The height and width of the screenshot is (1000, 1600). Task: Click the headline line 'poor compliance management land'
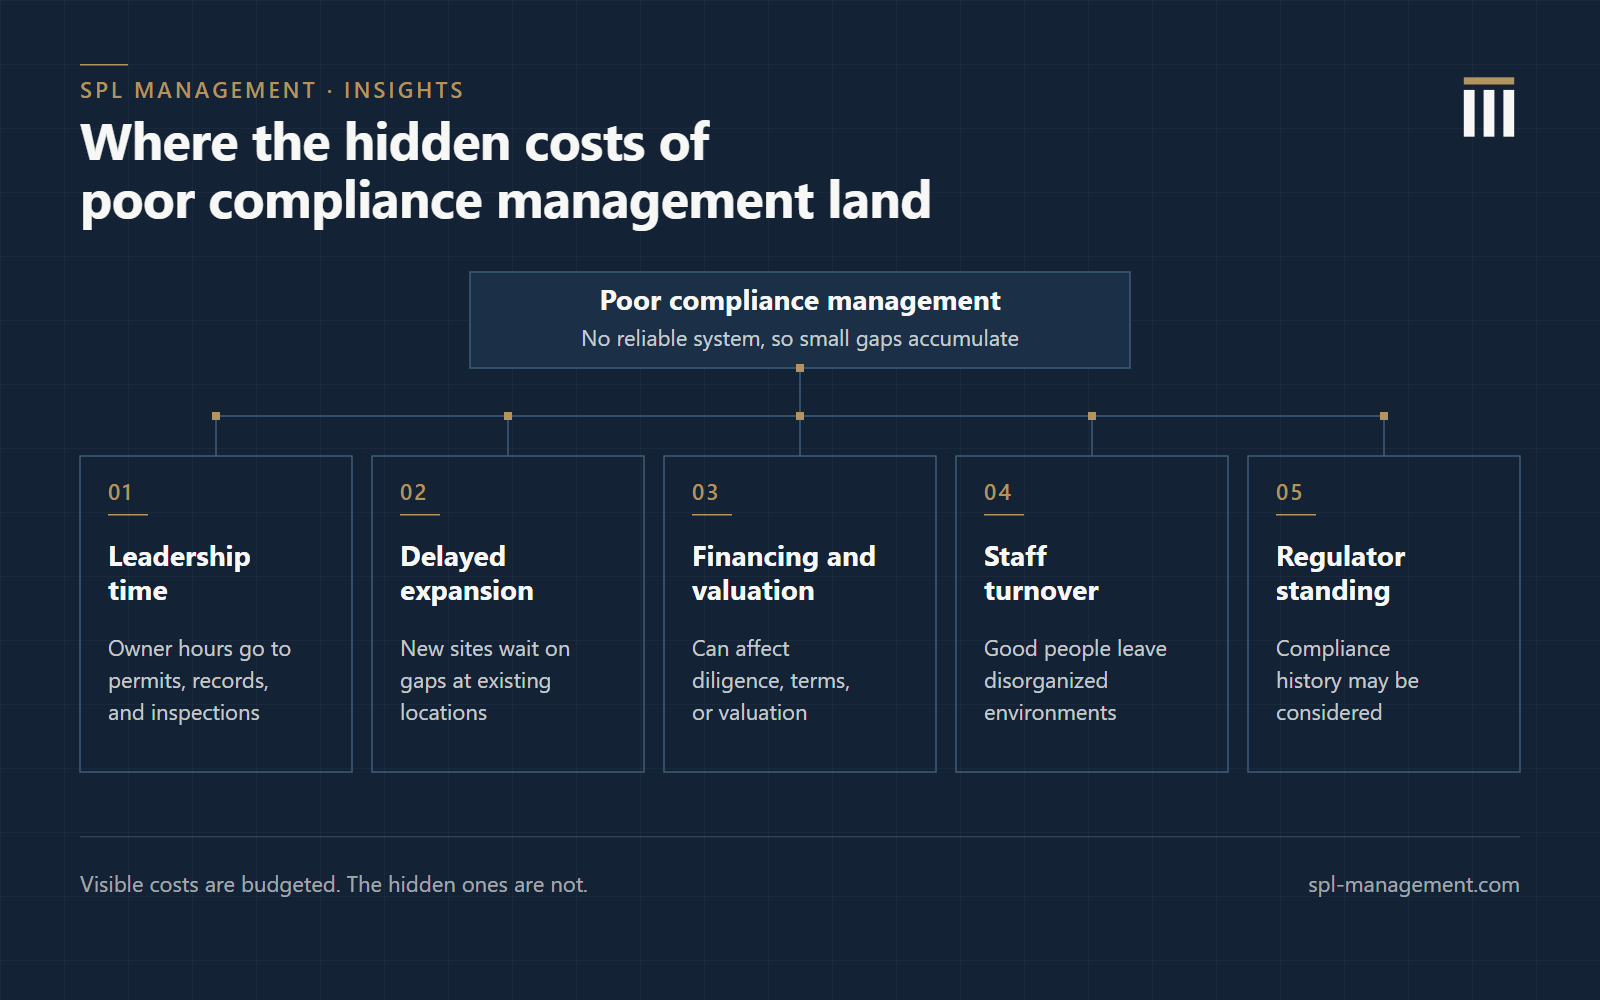point(506,202)
